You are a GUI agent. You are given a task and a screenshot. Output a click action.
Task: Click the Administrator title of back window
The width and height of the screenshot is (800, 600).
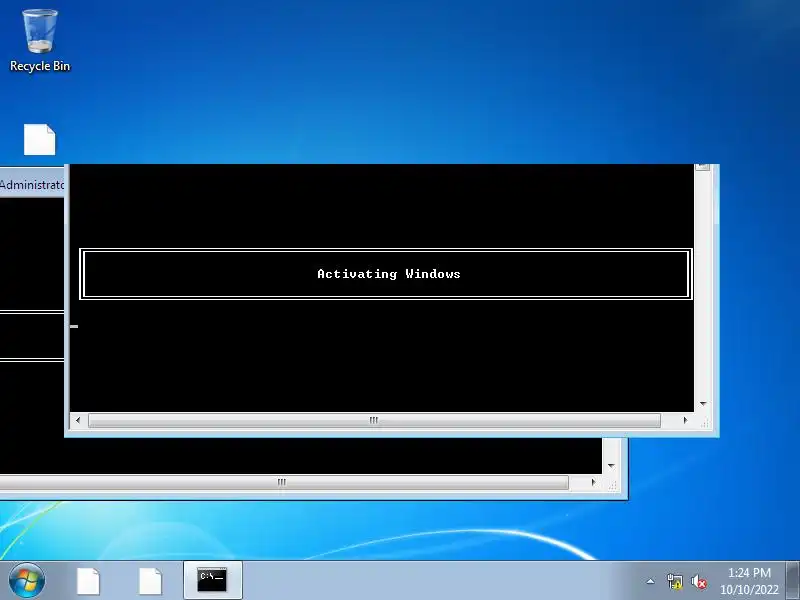[32, 185]
